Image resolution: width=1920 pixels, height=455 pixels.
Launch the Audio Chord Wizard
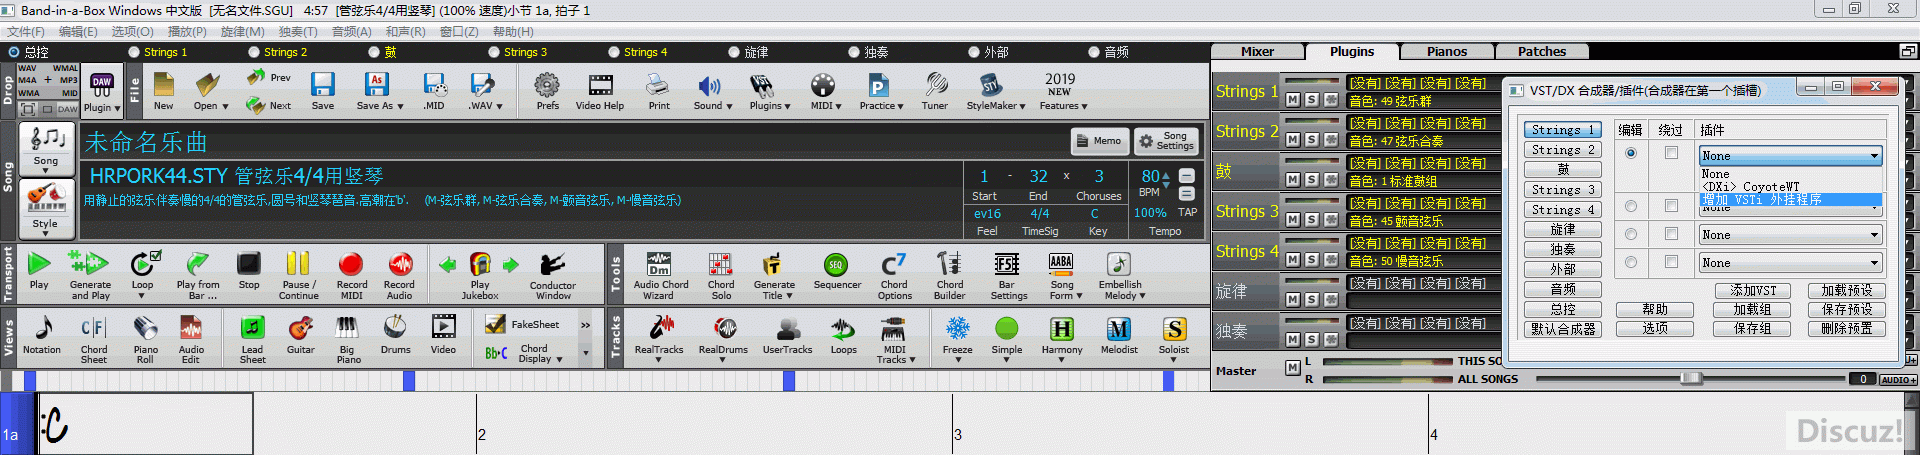[x=660, y=275]
